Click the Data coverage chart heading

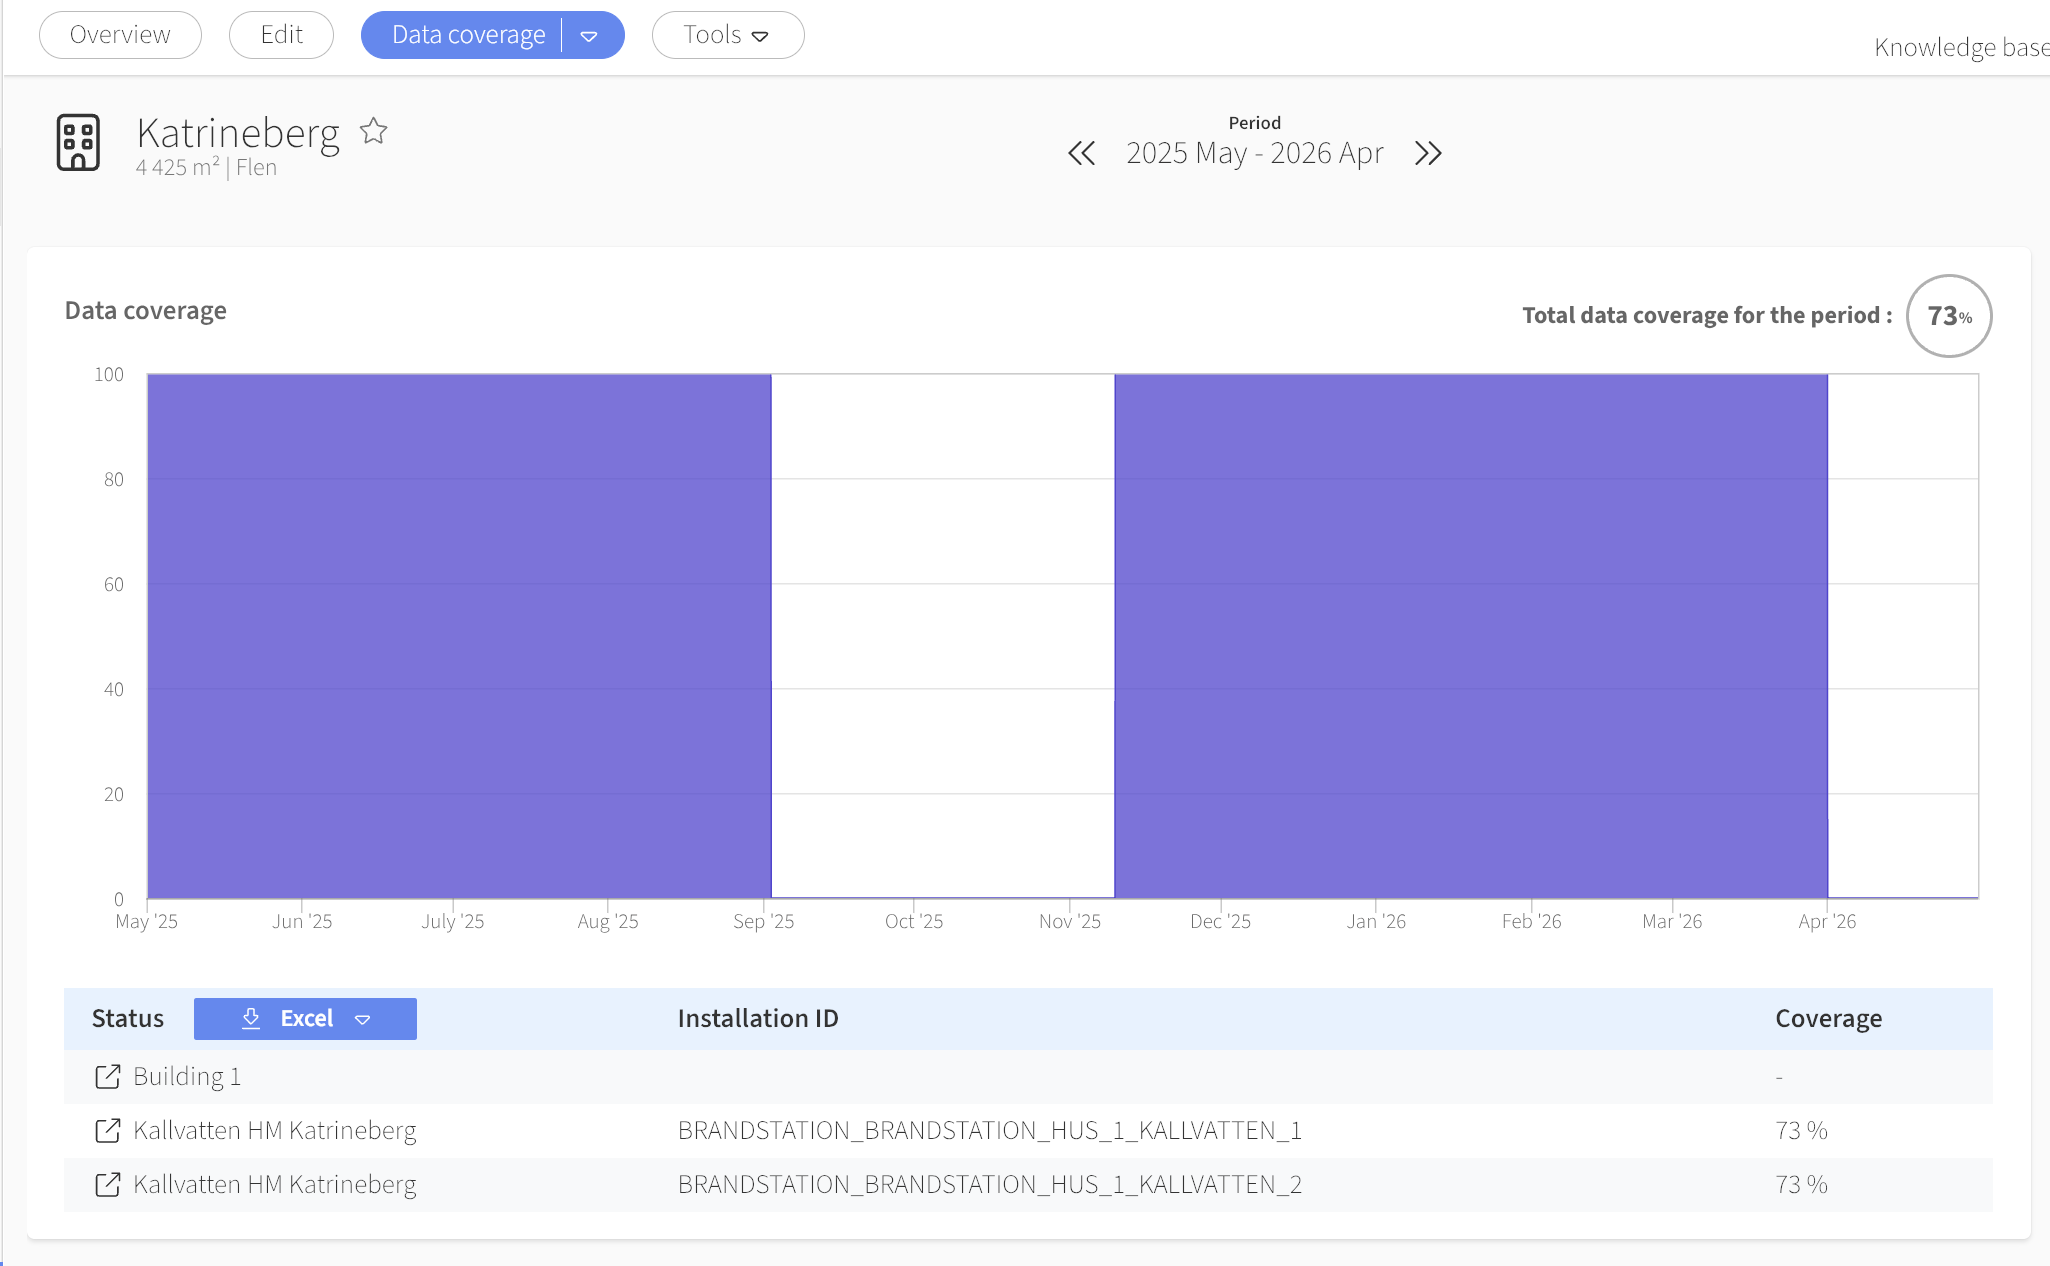coord(146,310)
